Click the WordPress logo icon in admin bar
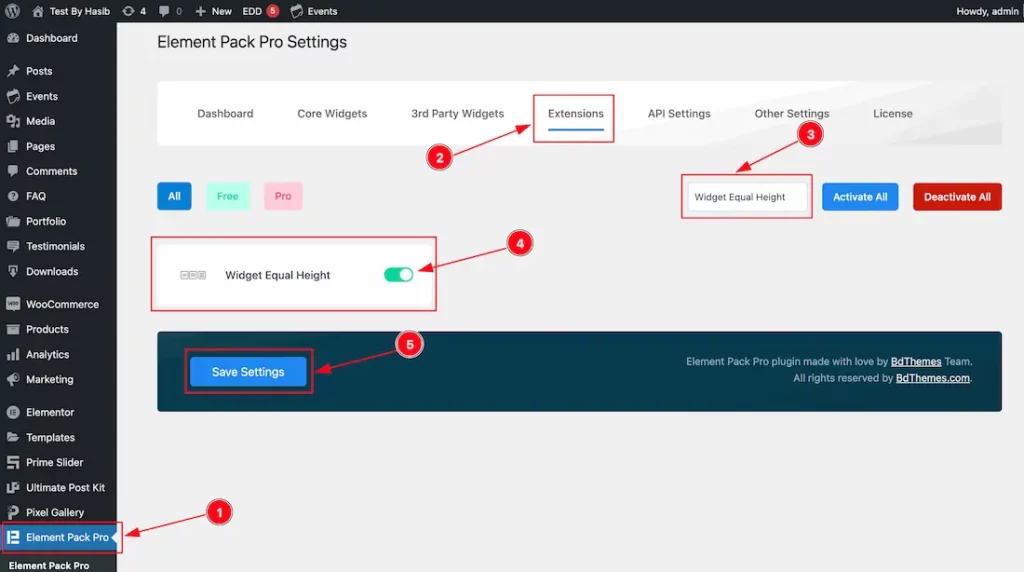1024x572 pixels. tap(12, 11)
